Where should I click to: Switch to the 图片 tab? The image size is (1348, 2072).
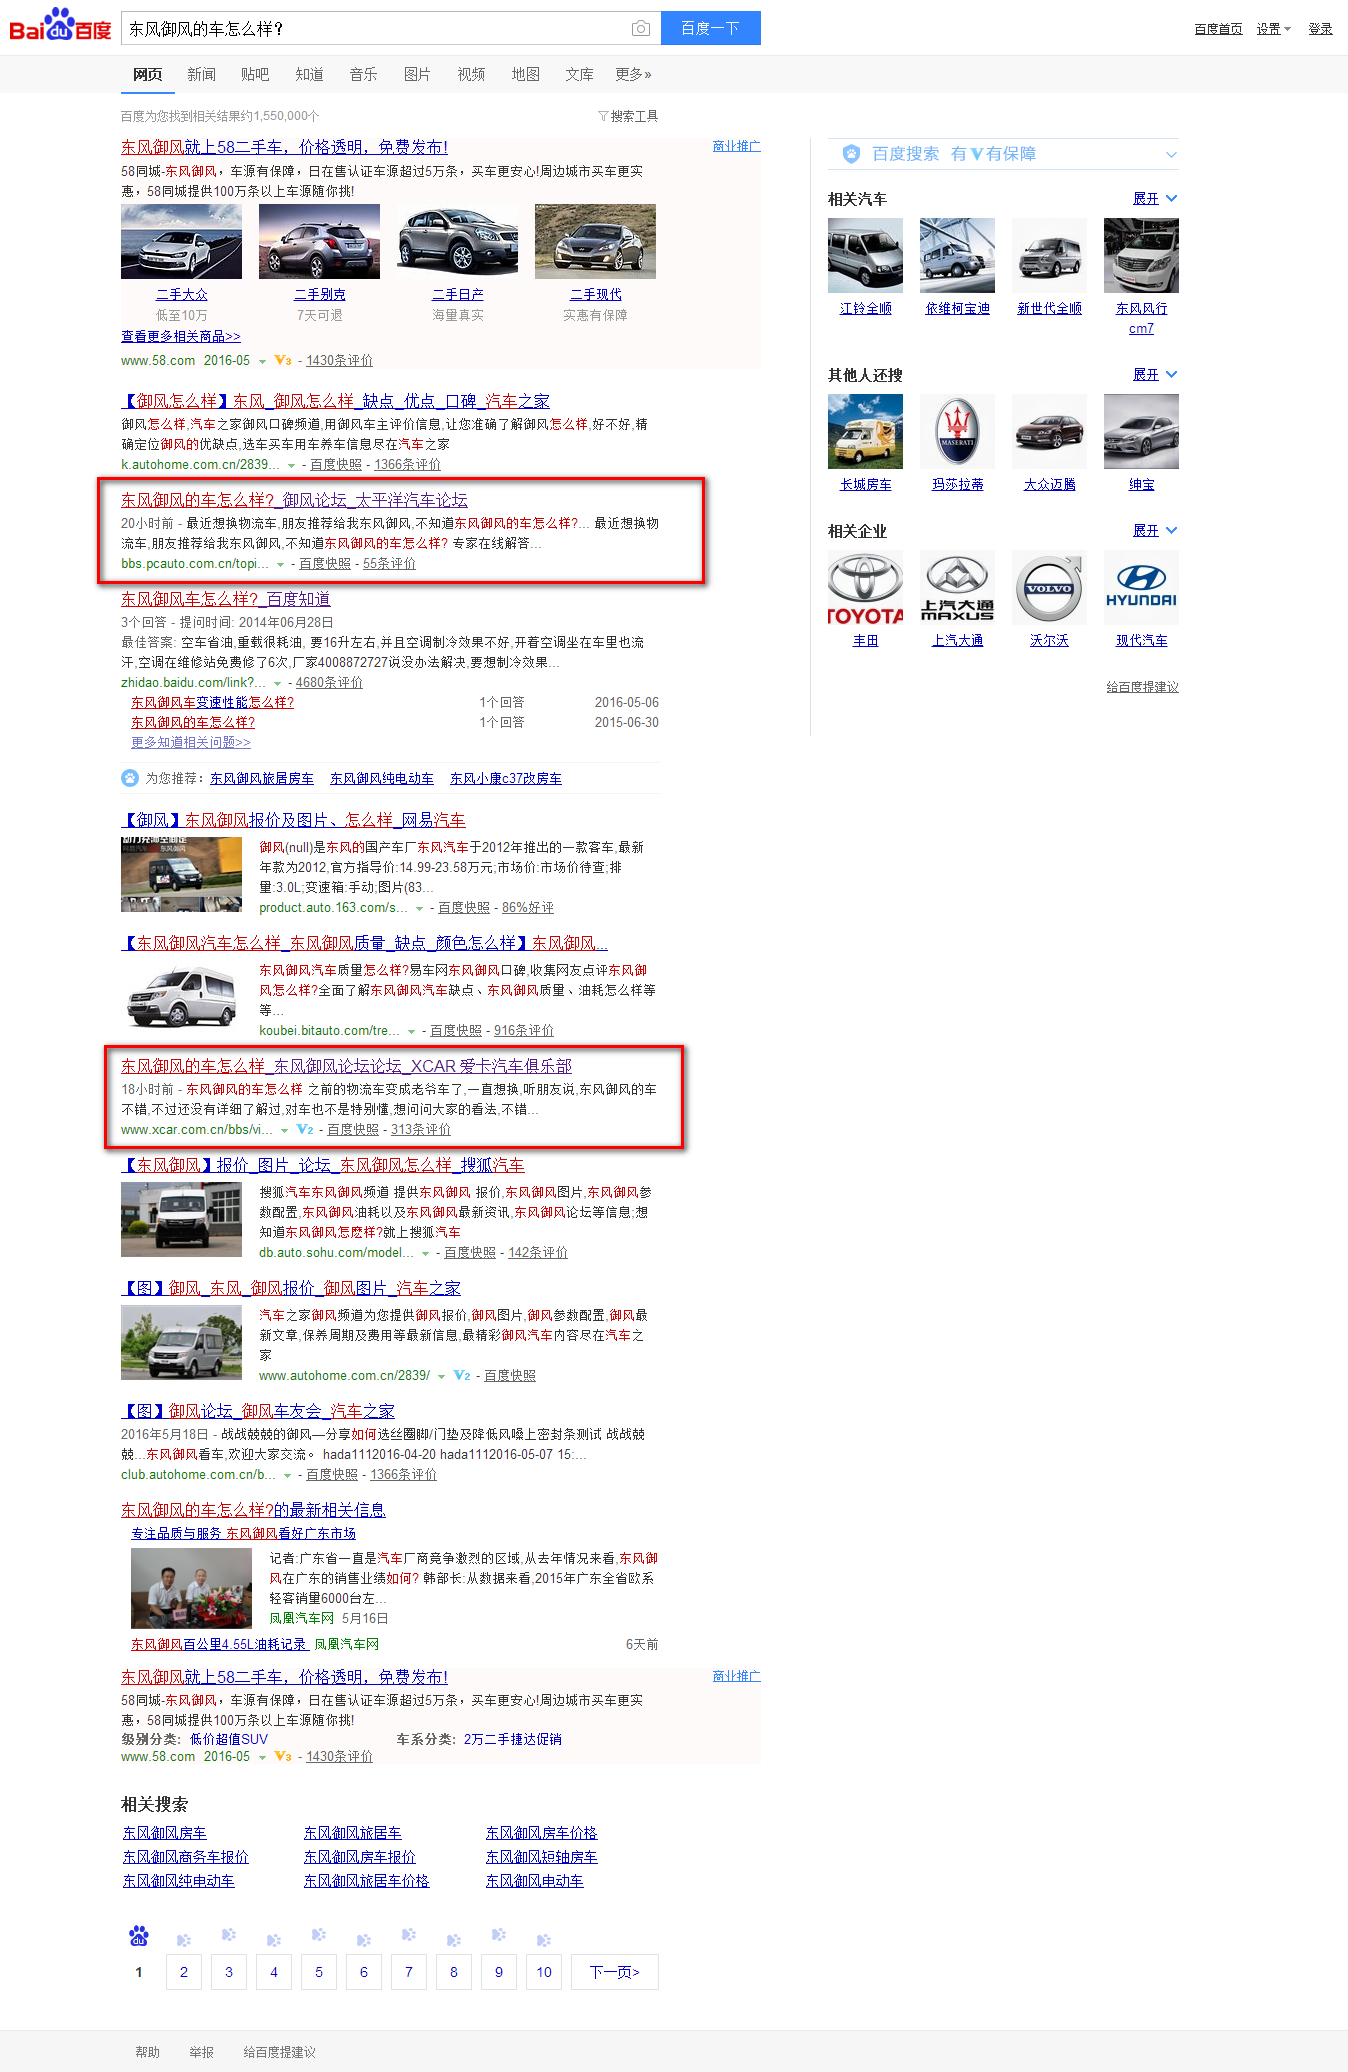point(417,75)
